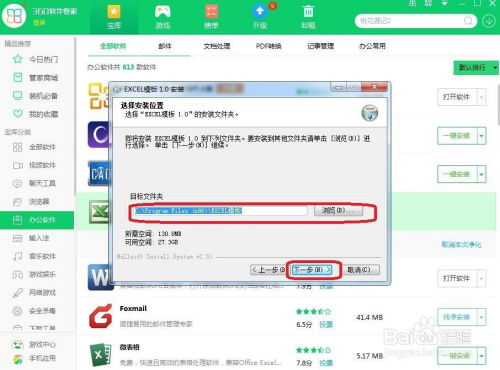Viewport: 500px width, 370px height.
Task: Select 今日热门 star in sidebar
Action: click(35, 59)
